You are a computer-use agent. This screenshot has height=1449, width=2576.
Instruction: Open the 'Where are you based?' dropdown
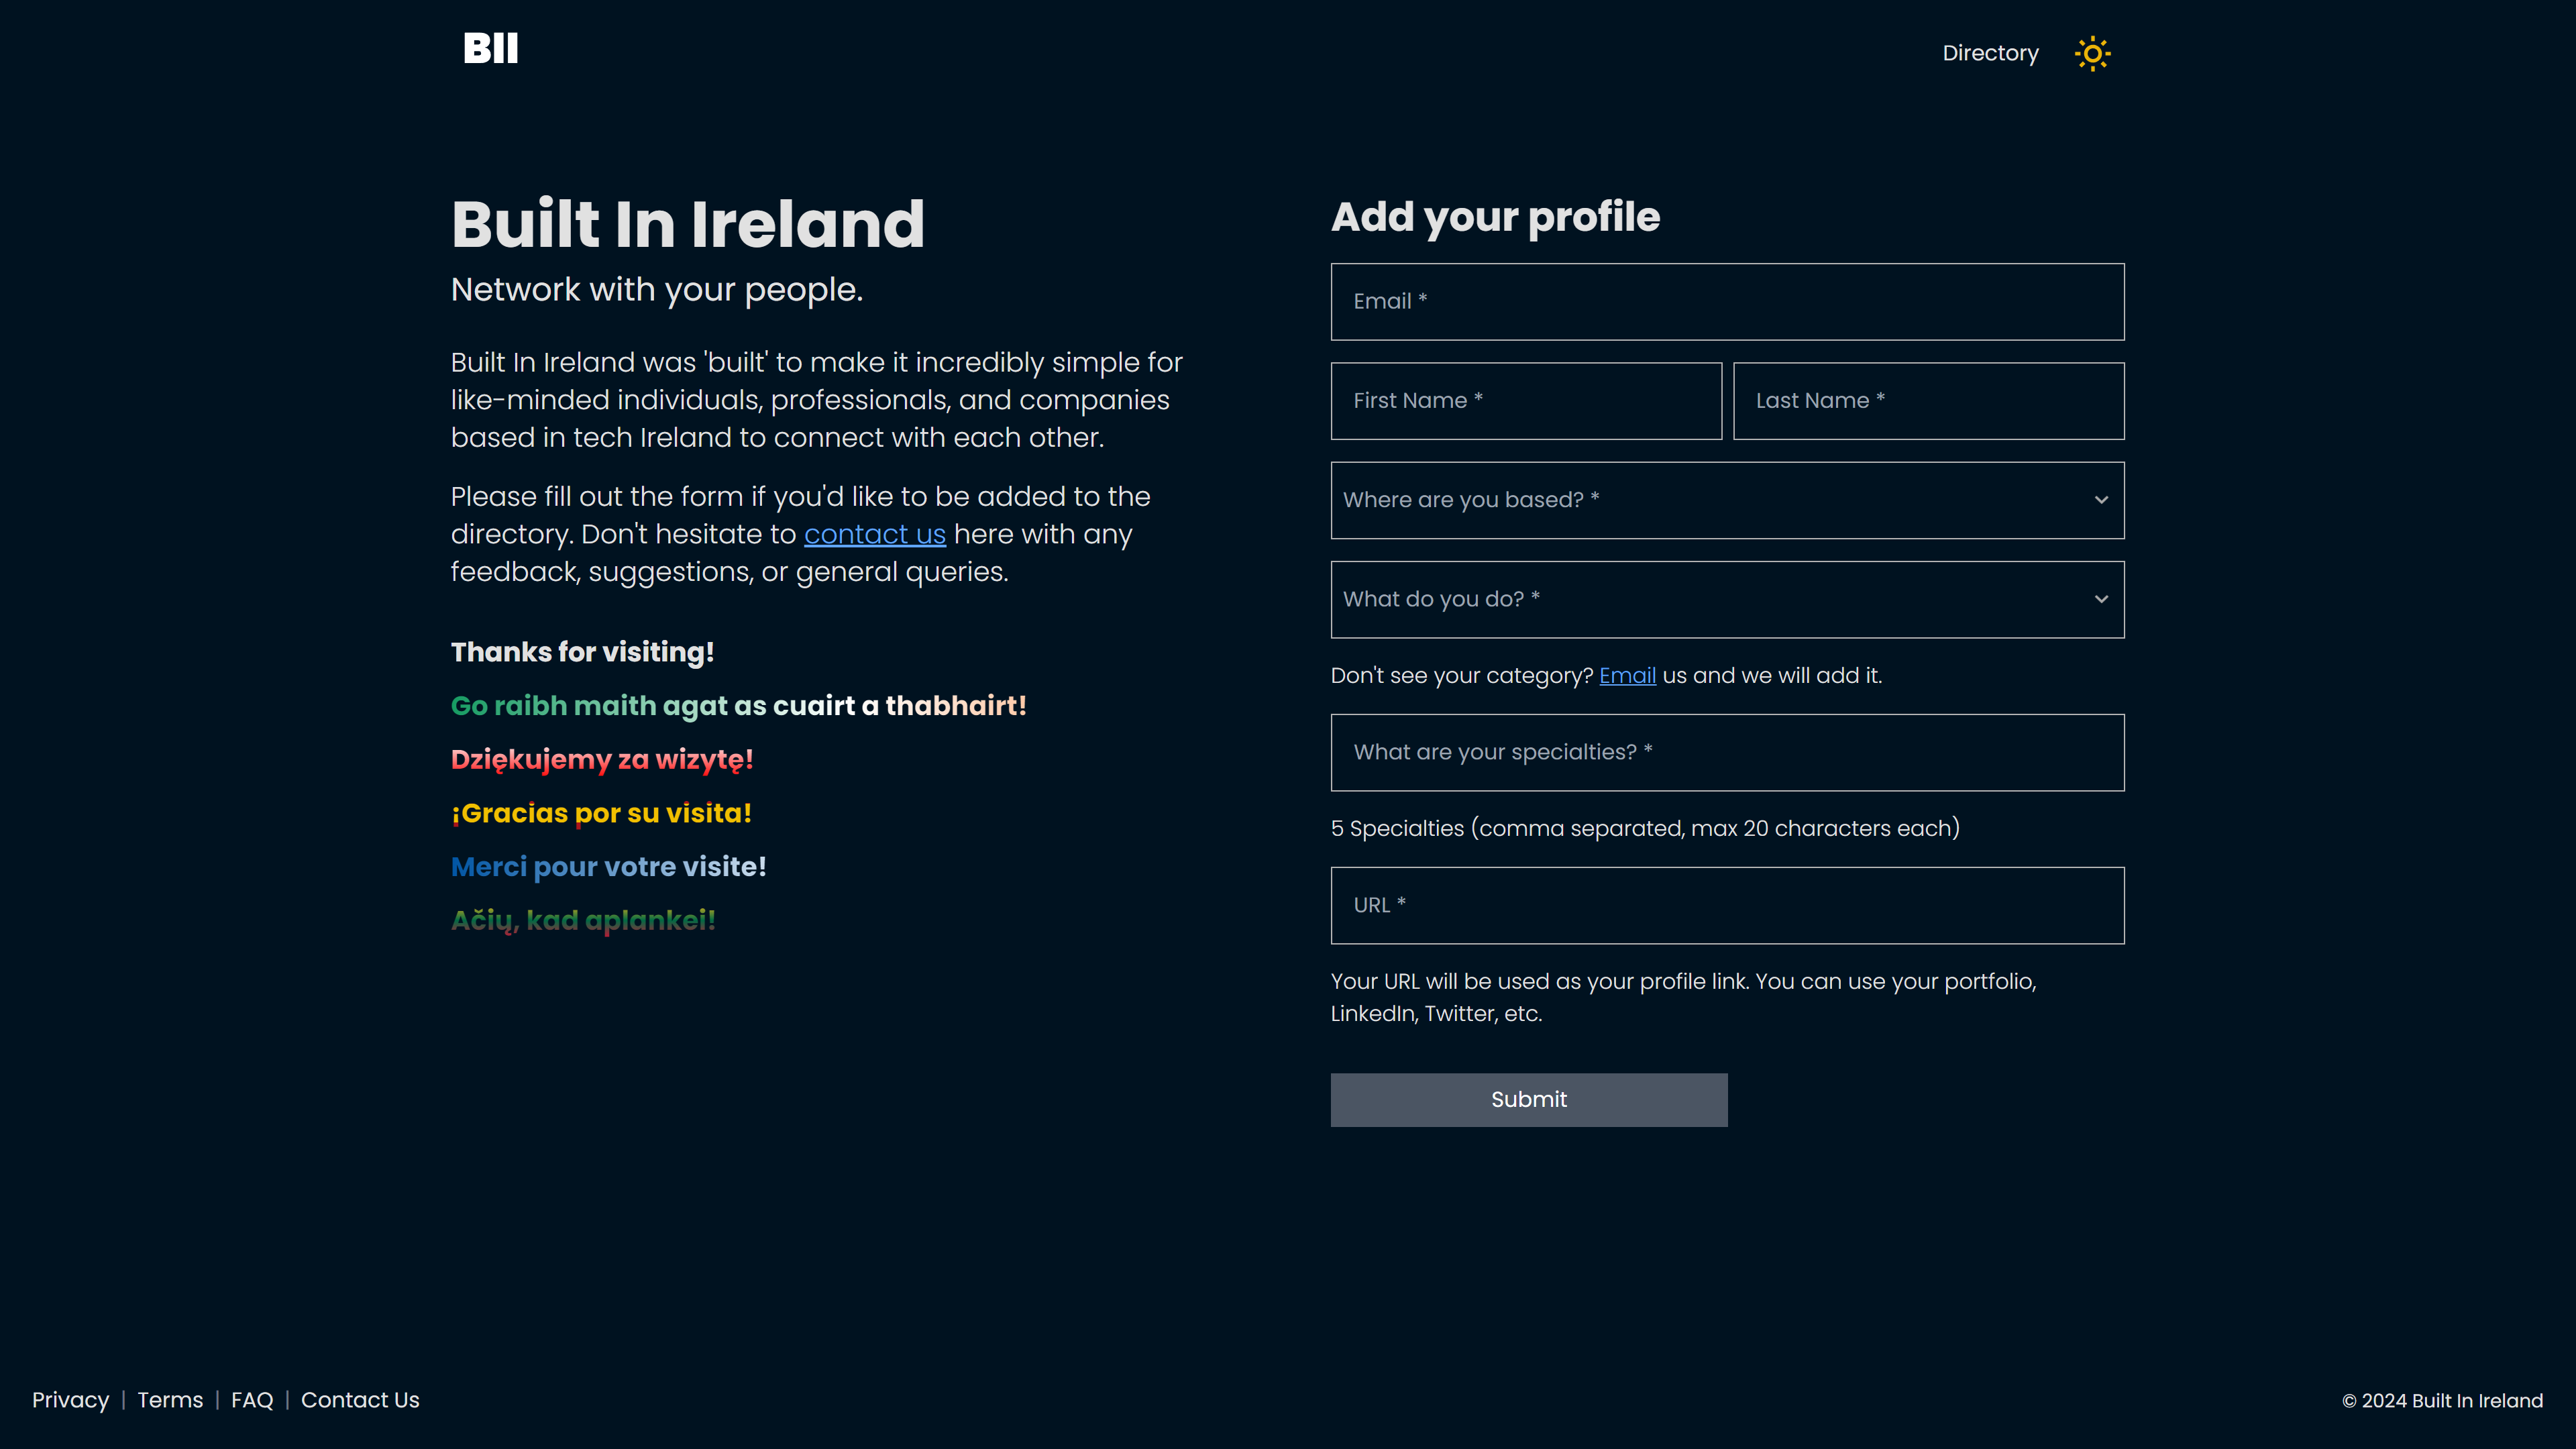coord(1727,499)
